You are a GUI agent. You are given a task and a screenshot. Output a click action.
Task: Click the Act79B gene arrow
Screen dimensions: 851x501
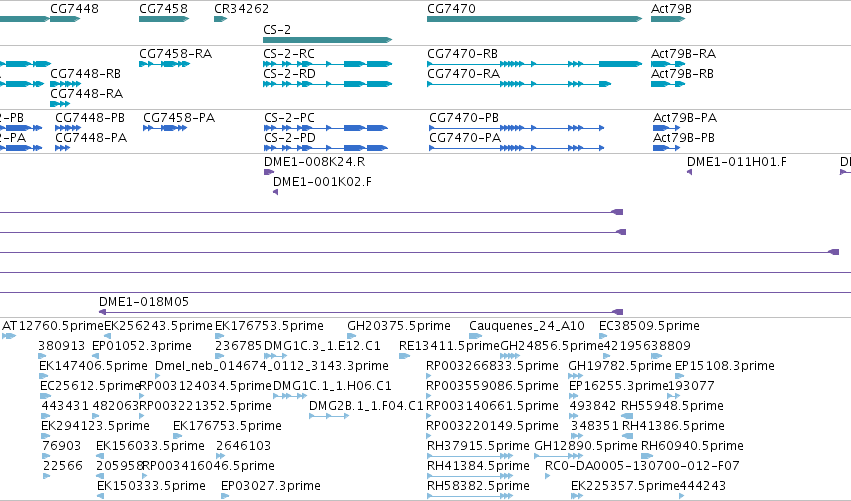pos(668,19)
